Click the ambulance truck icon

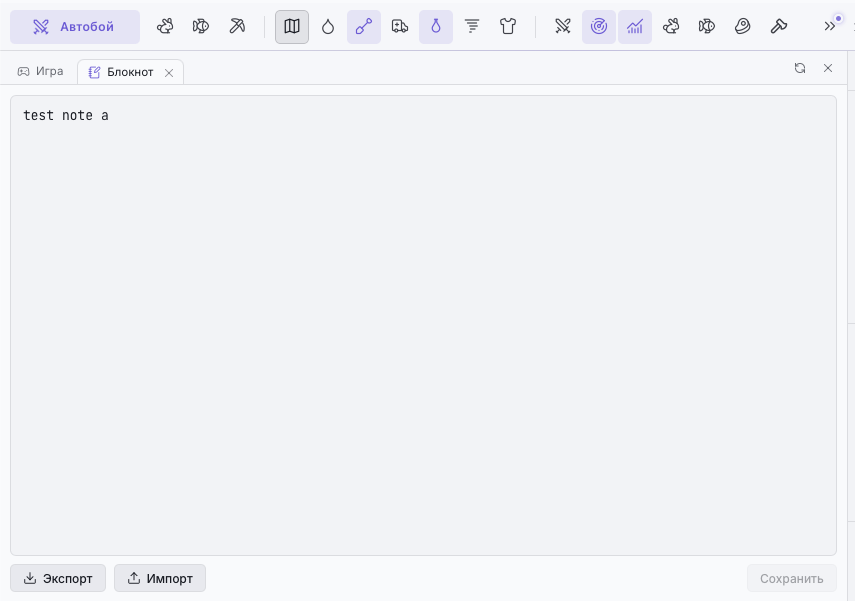(x=400, y=27)
